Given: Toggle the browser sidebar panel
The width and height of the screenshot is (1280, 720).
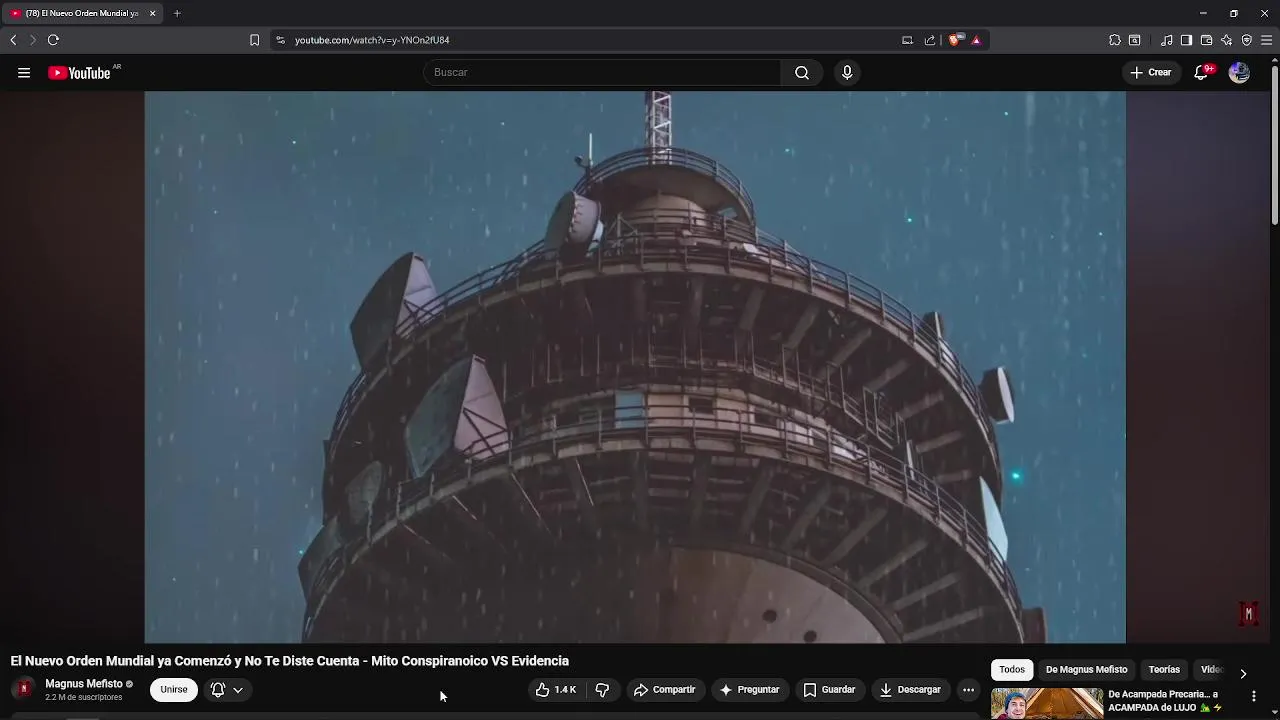Looking at the screenshot, I should [1186, 40].
